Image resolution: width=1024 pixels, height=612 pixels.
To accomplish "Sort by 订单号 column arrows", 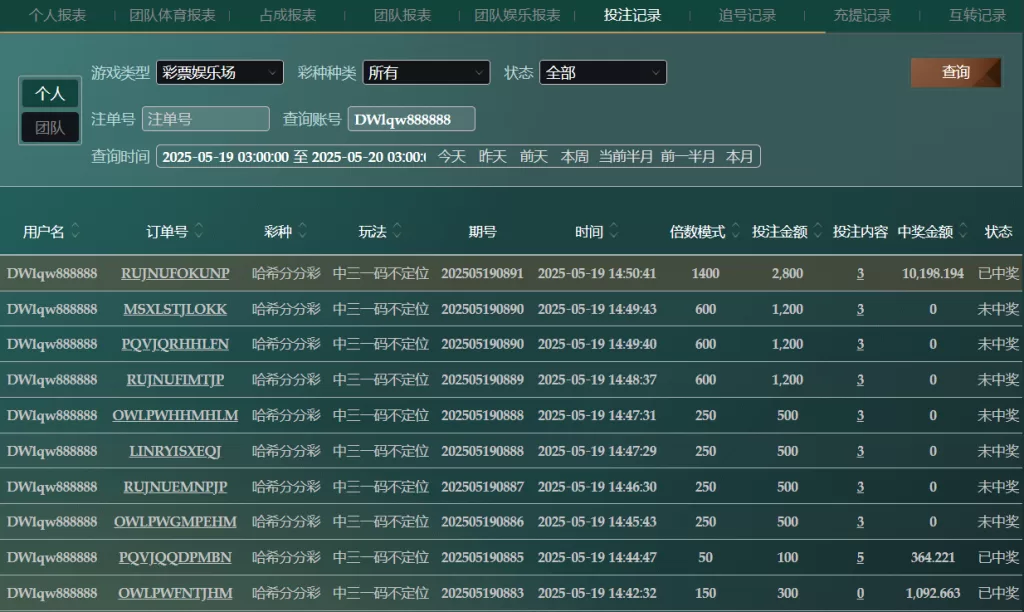I will tap(199, 231).
